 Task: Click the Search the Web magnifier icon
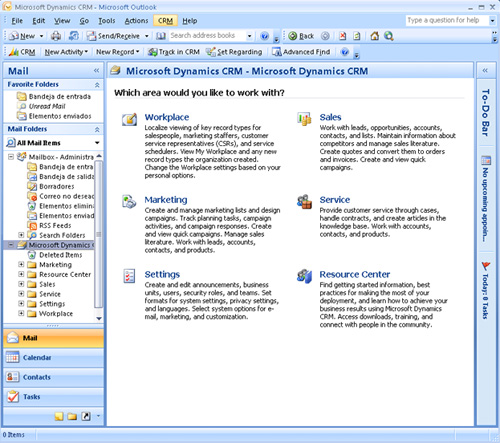[389, 36]
